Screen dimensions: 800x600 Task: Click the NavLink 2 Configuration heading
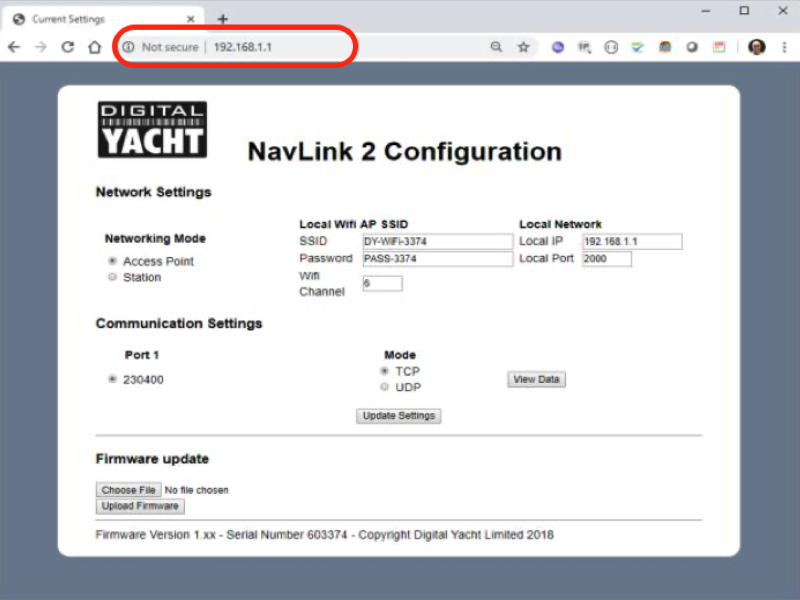(x=404, y=152)
